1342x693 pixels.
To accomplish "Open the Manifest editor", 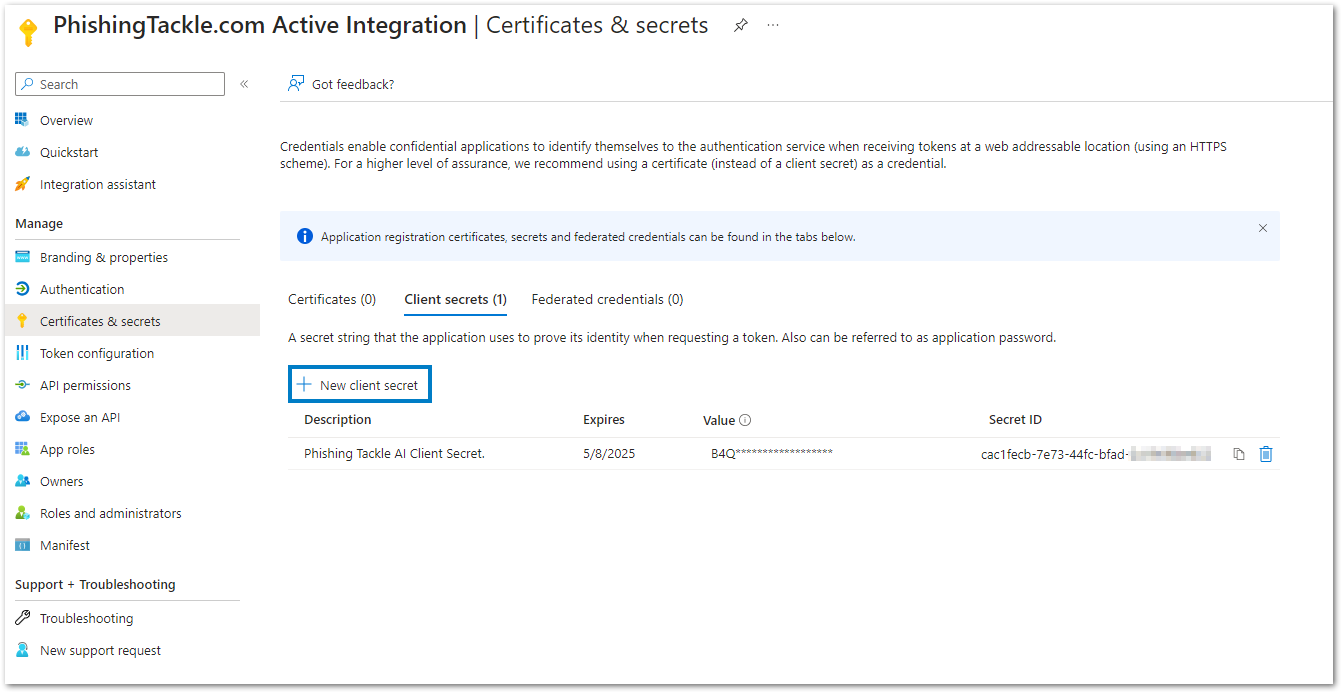I will click(65, 545).
